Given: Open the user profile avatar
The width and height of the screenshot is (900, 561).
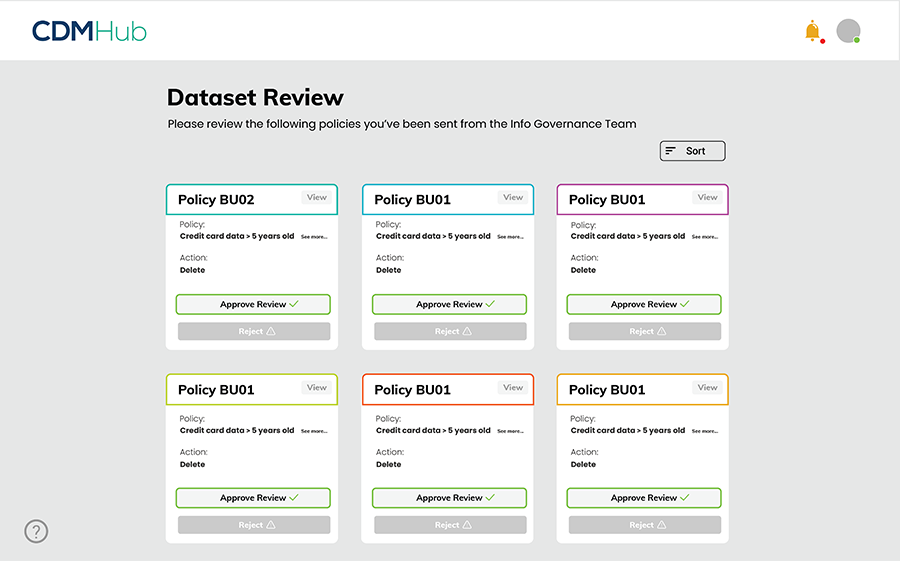Looking at the screenshot, I should (x=848, y=31).
